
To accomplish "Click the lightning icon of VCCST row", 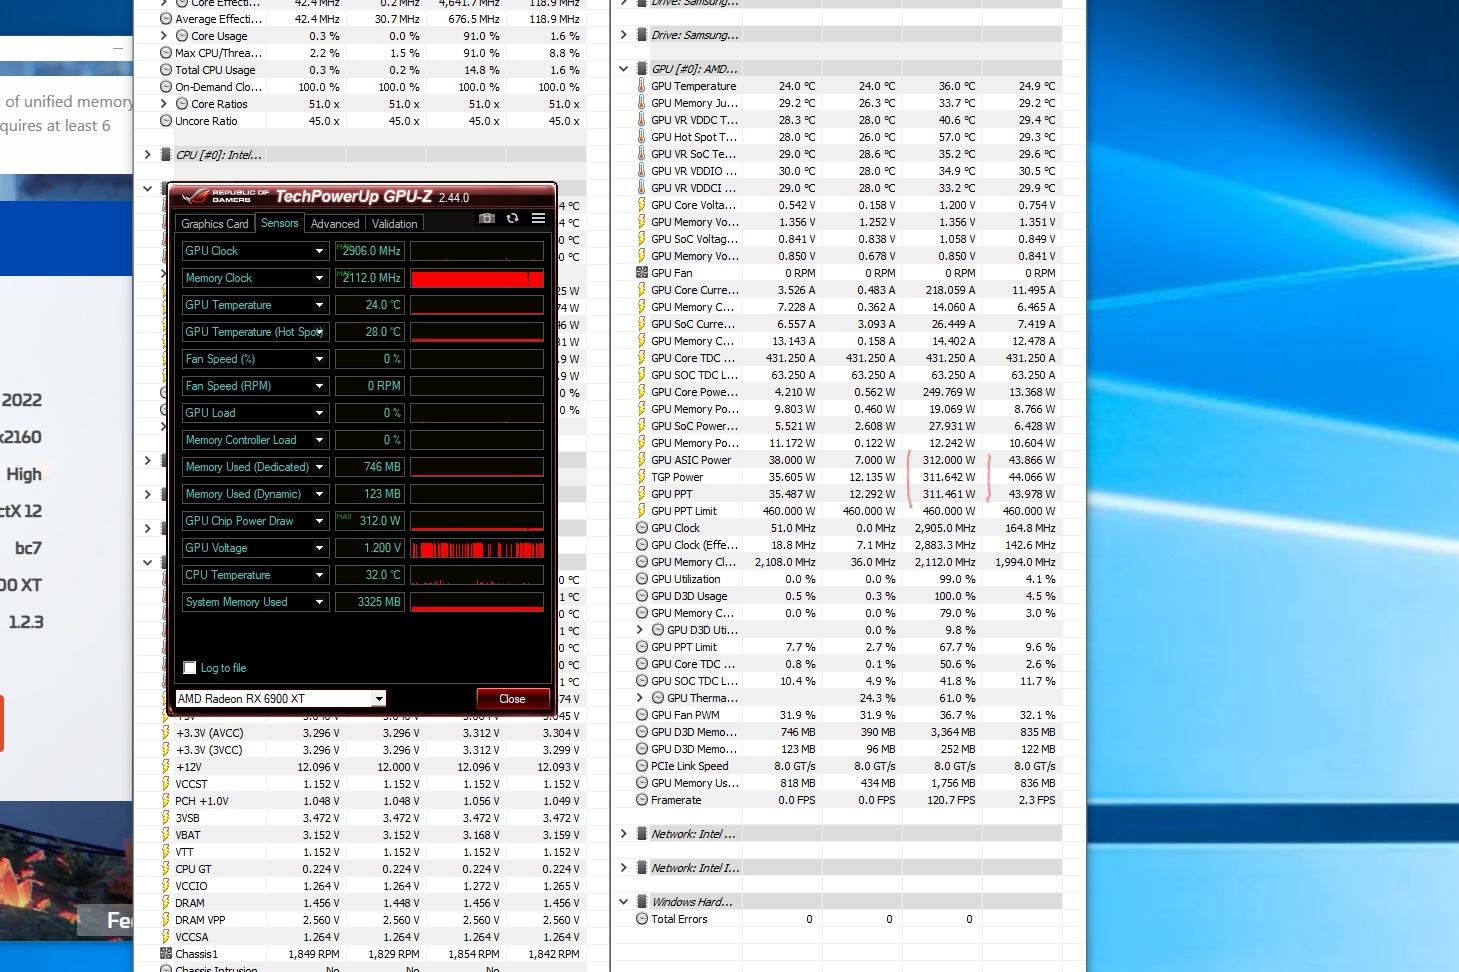I will pos(166,784).
